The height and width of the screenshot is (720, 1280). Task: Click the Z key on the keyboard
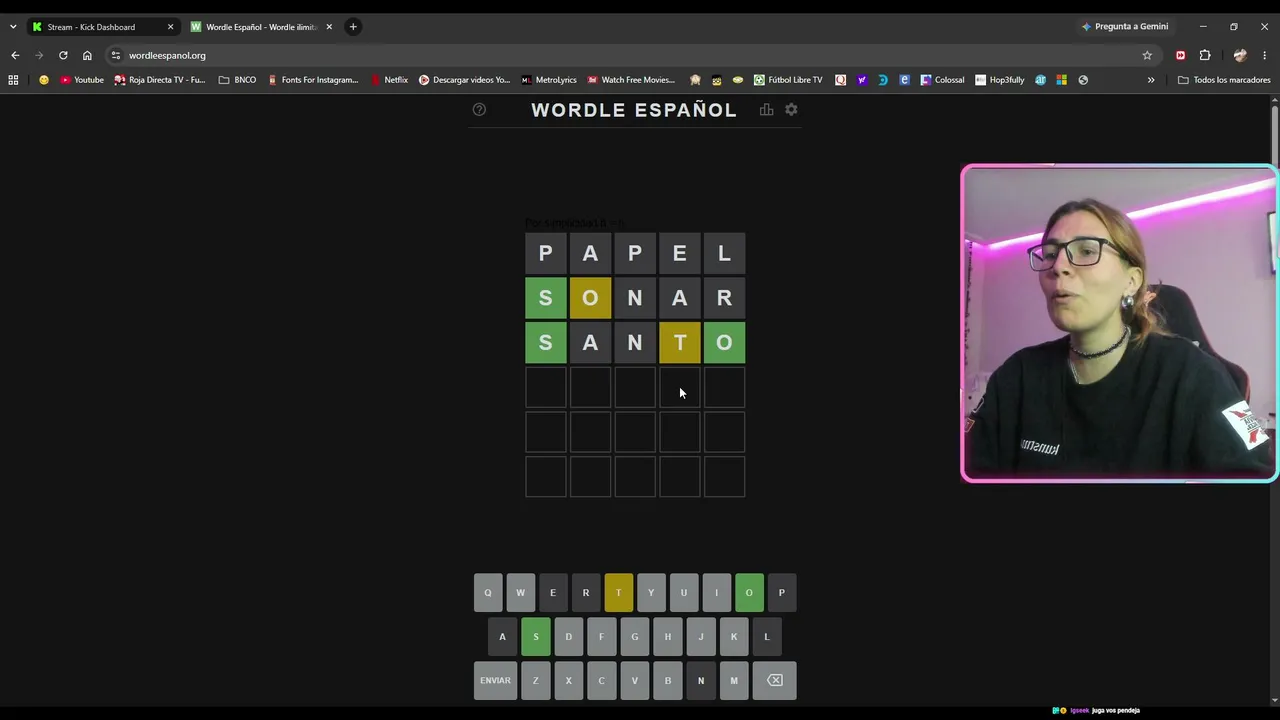coord(535,680)
